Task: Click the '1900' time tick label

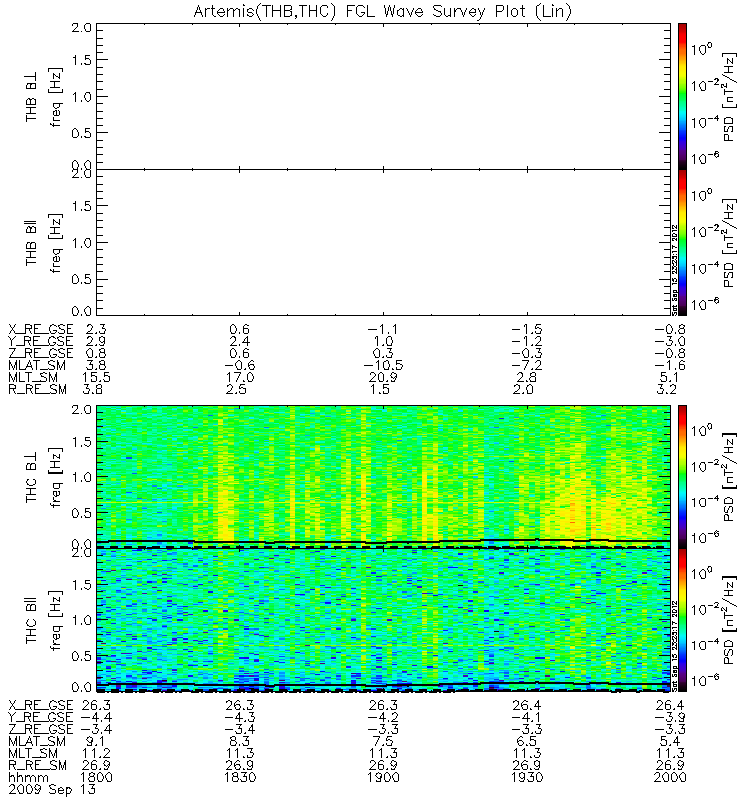Action: pyautogui.click(x=383, y=777)
